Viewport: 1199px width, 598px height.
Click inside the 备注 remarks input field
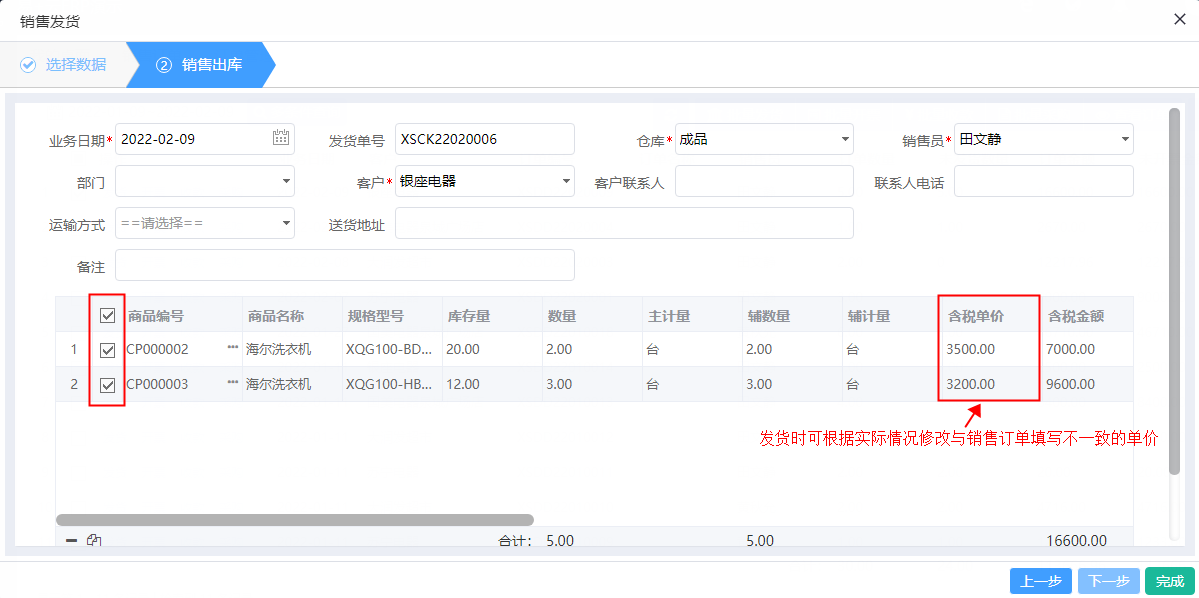[x=345, y=265]
